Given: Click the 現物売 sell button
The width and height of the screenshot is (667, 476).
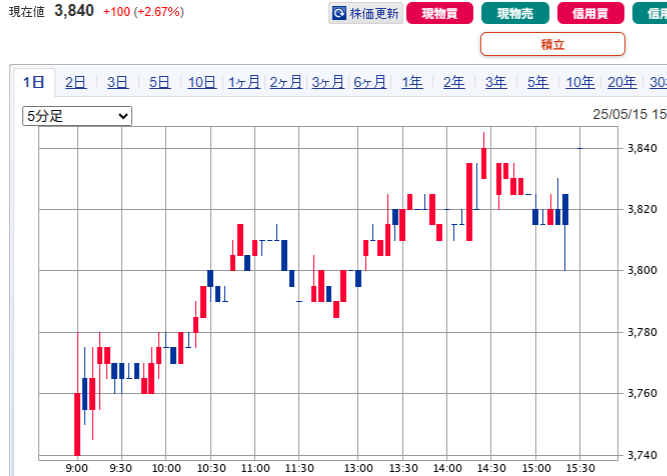Looking at the screenshot, I should tap(515, 13).
